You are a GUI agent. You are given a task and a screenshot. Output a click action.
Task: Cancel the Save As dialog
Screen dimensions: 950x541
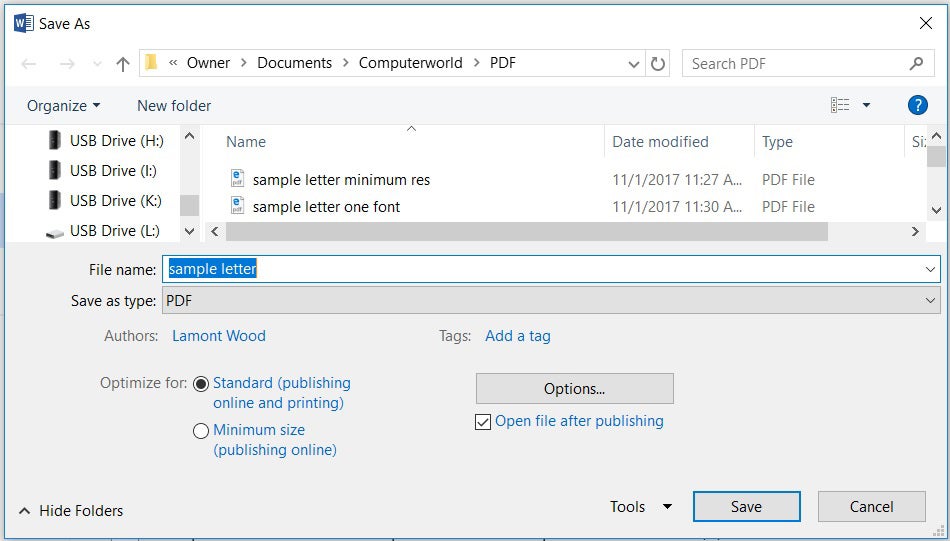871,506
